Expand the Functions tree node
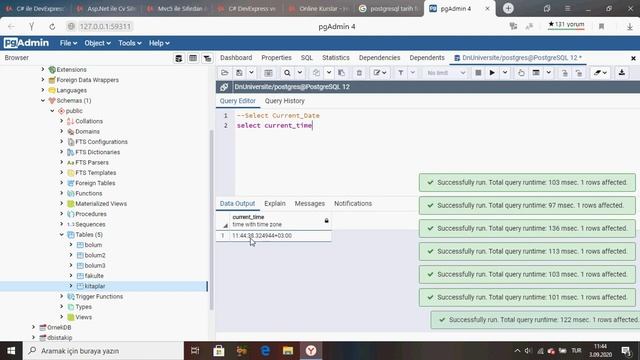Screen dimensions: 640x360 click(x=62, y=193)
